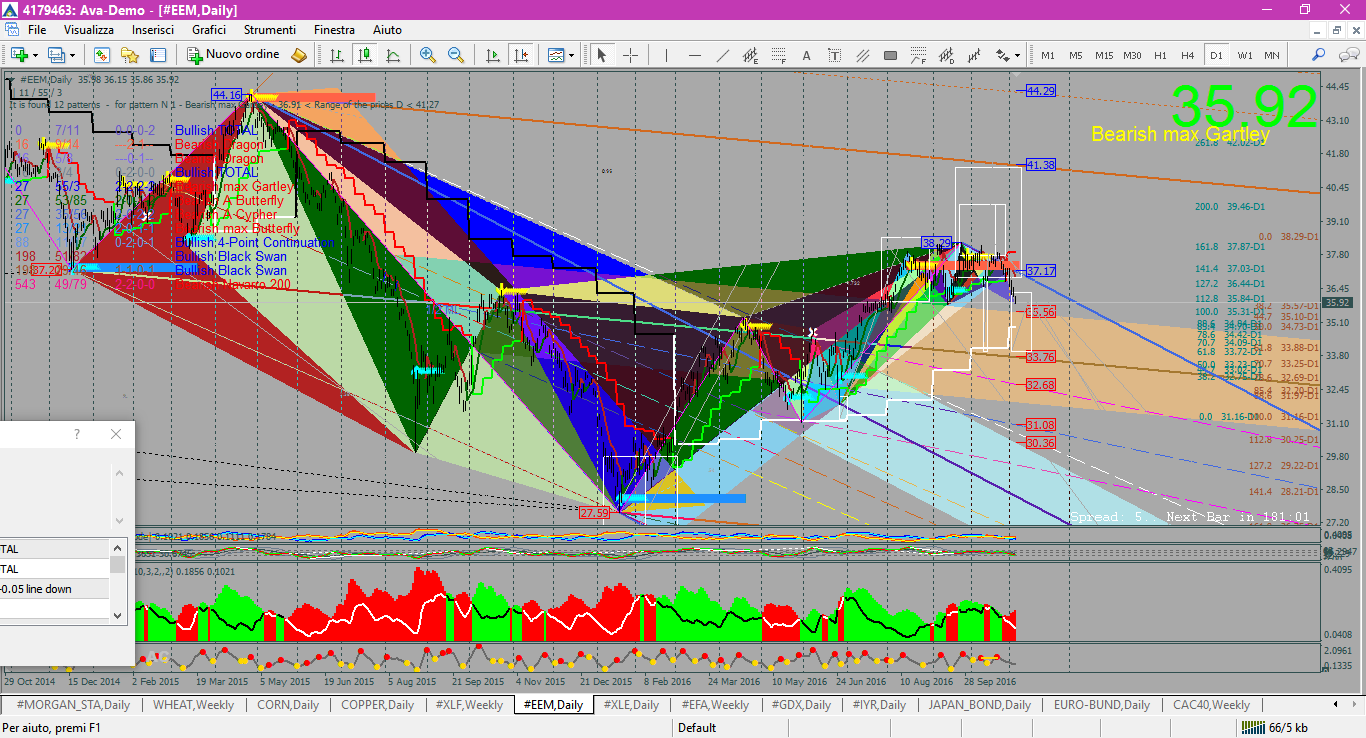Expand the arrows tool dropdown
1366x738 pixels.
1018,55
